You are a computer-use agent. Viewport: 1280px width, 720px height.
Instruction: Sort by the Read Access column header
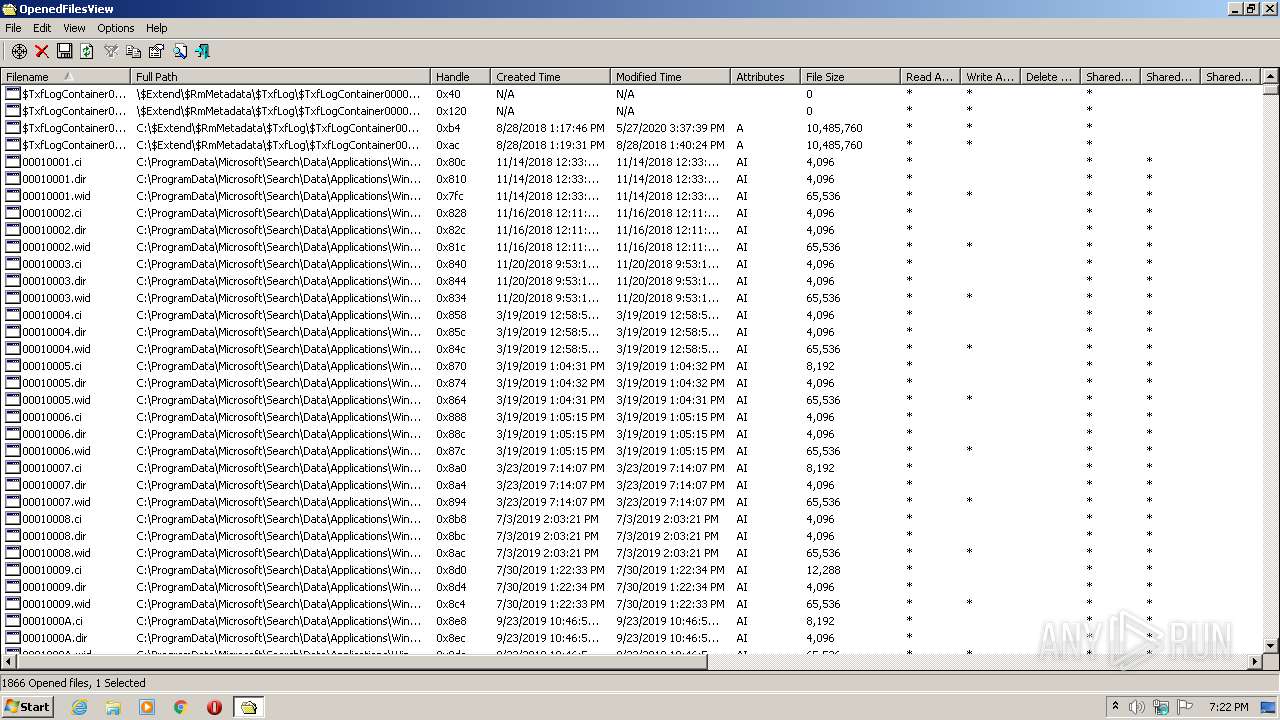pos(930,76)
